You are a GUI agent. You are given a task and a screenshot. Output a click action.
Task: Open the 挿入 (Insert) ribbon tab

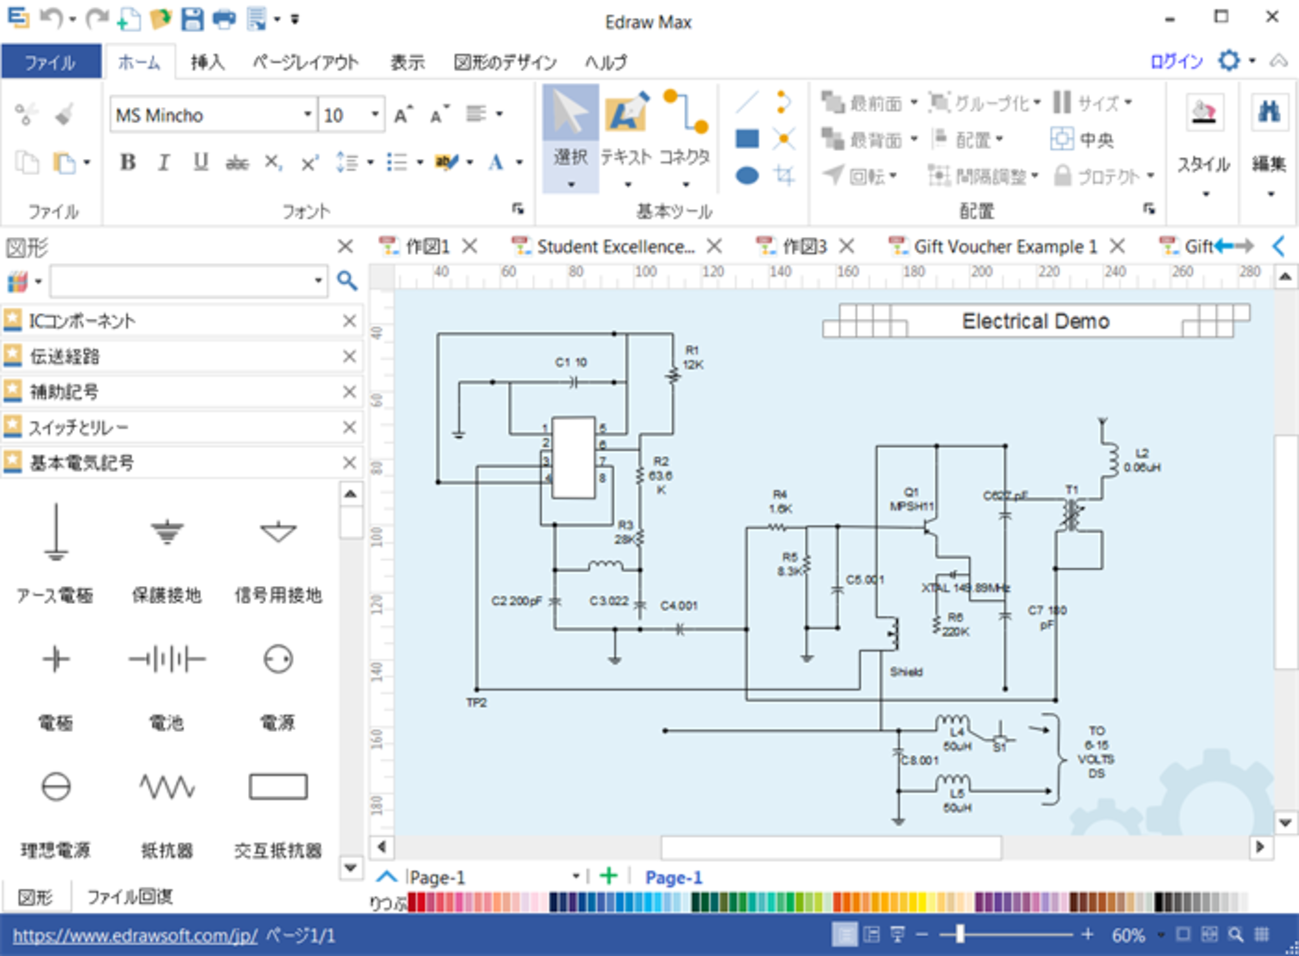pos(207,62)
